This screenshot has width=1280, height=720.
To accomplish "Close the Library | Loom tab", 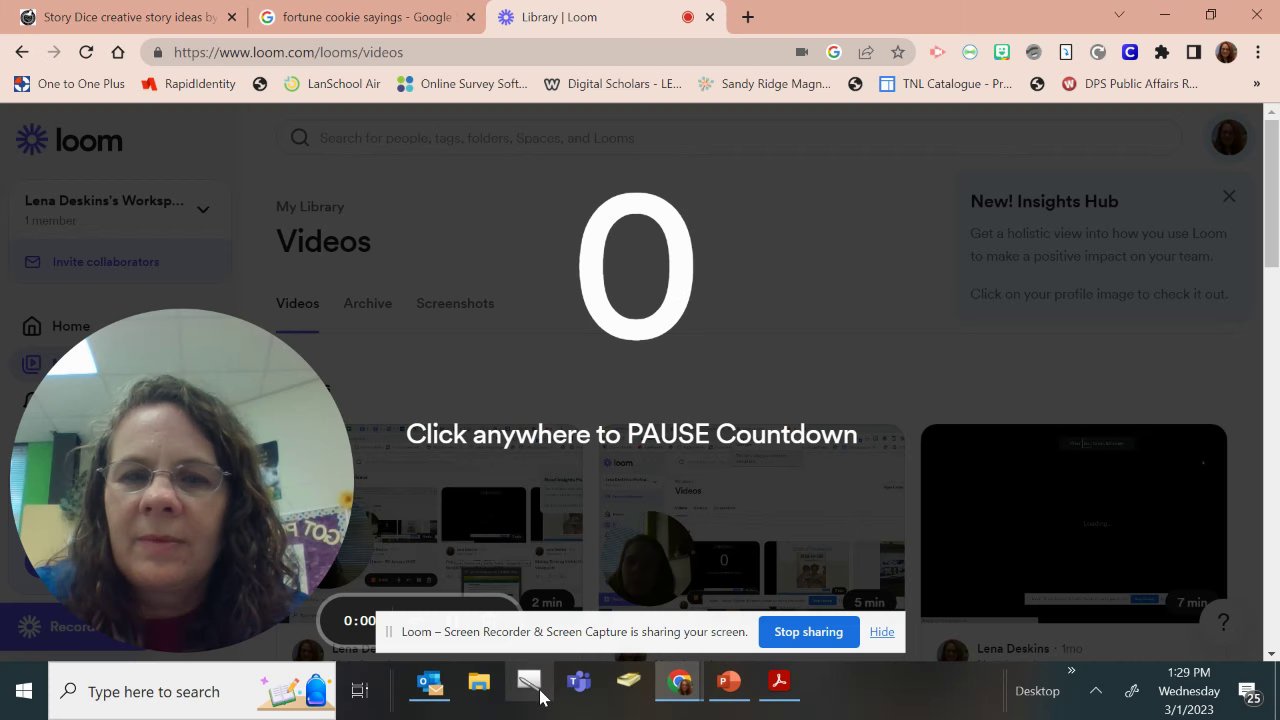I will click(x=711, y=17).
